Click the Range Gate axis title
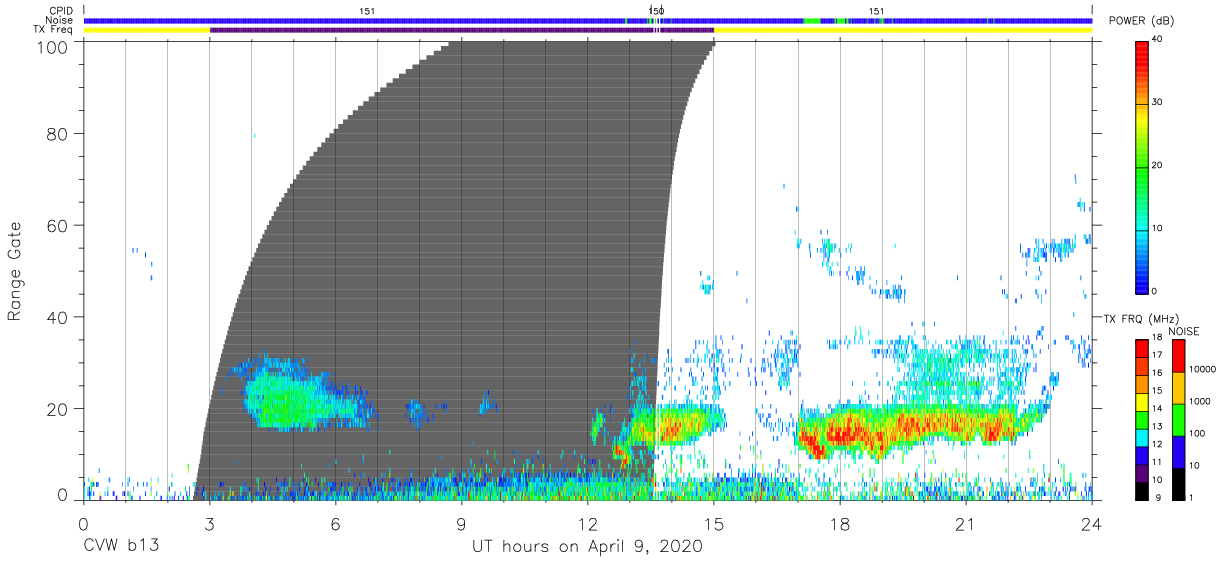The width and height of the screenshot is (1228, 567). coord(16,272)
